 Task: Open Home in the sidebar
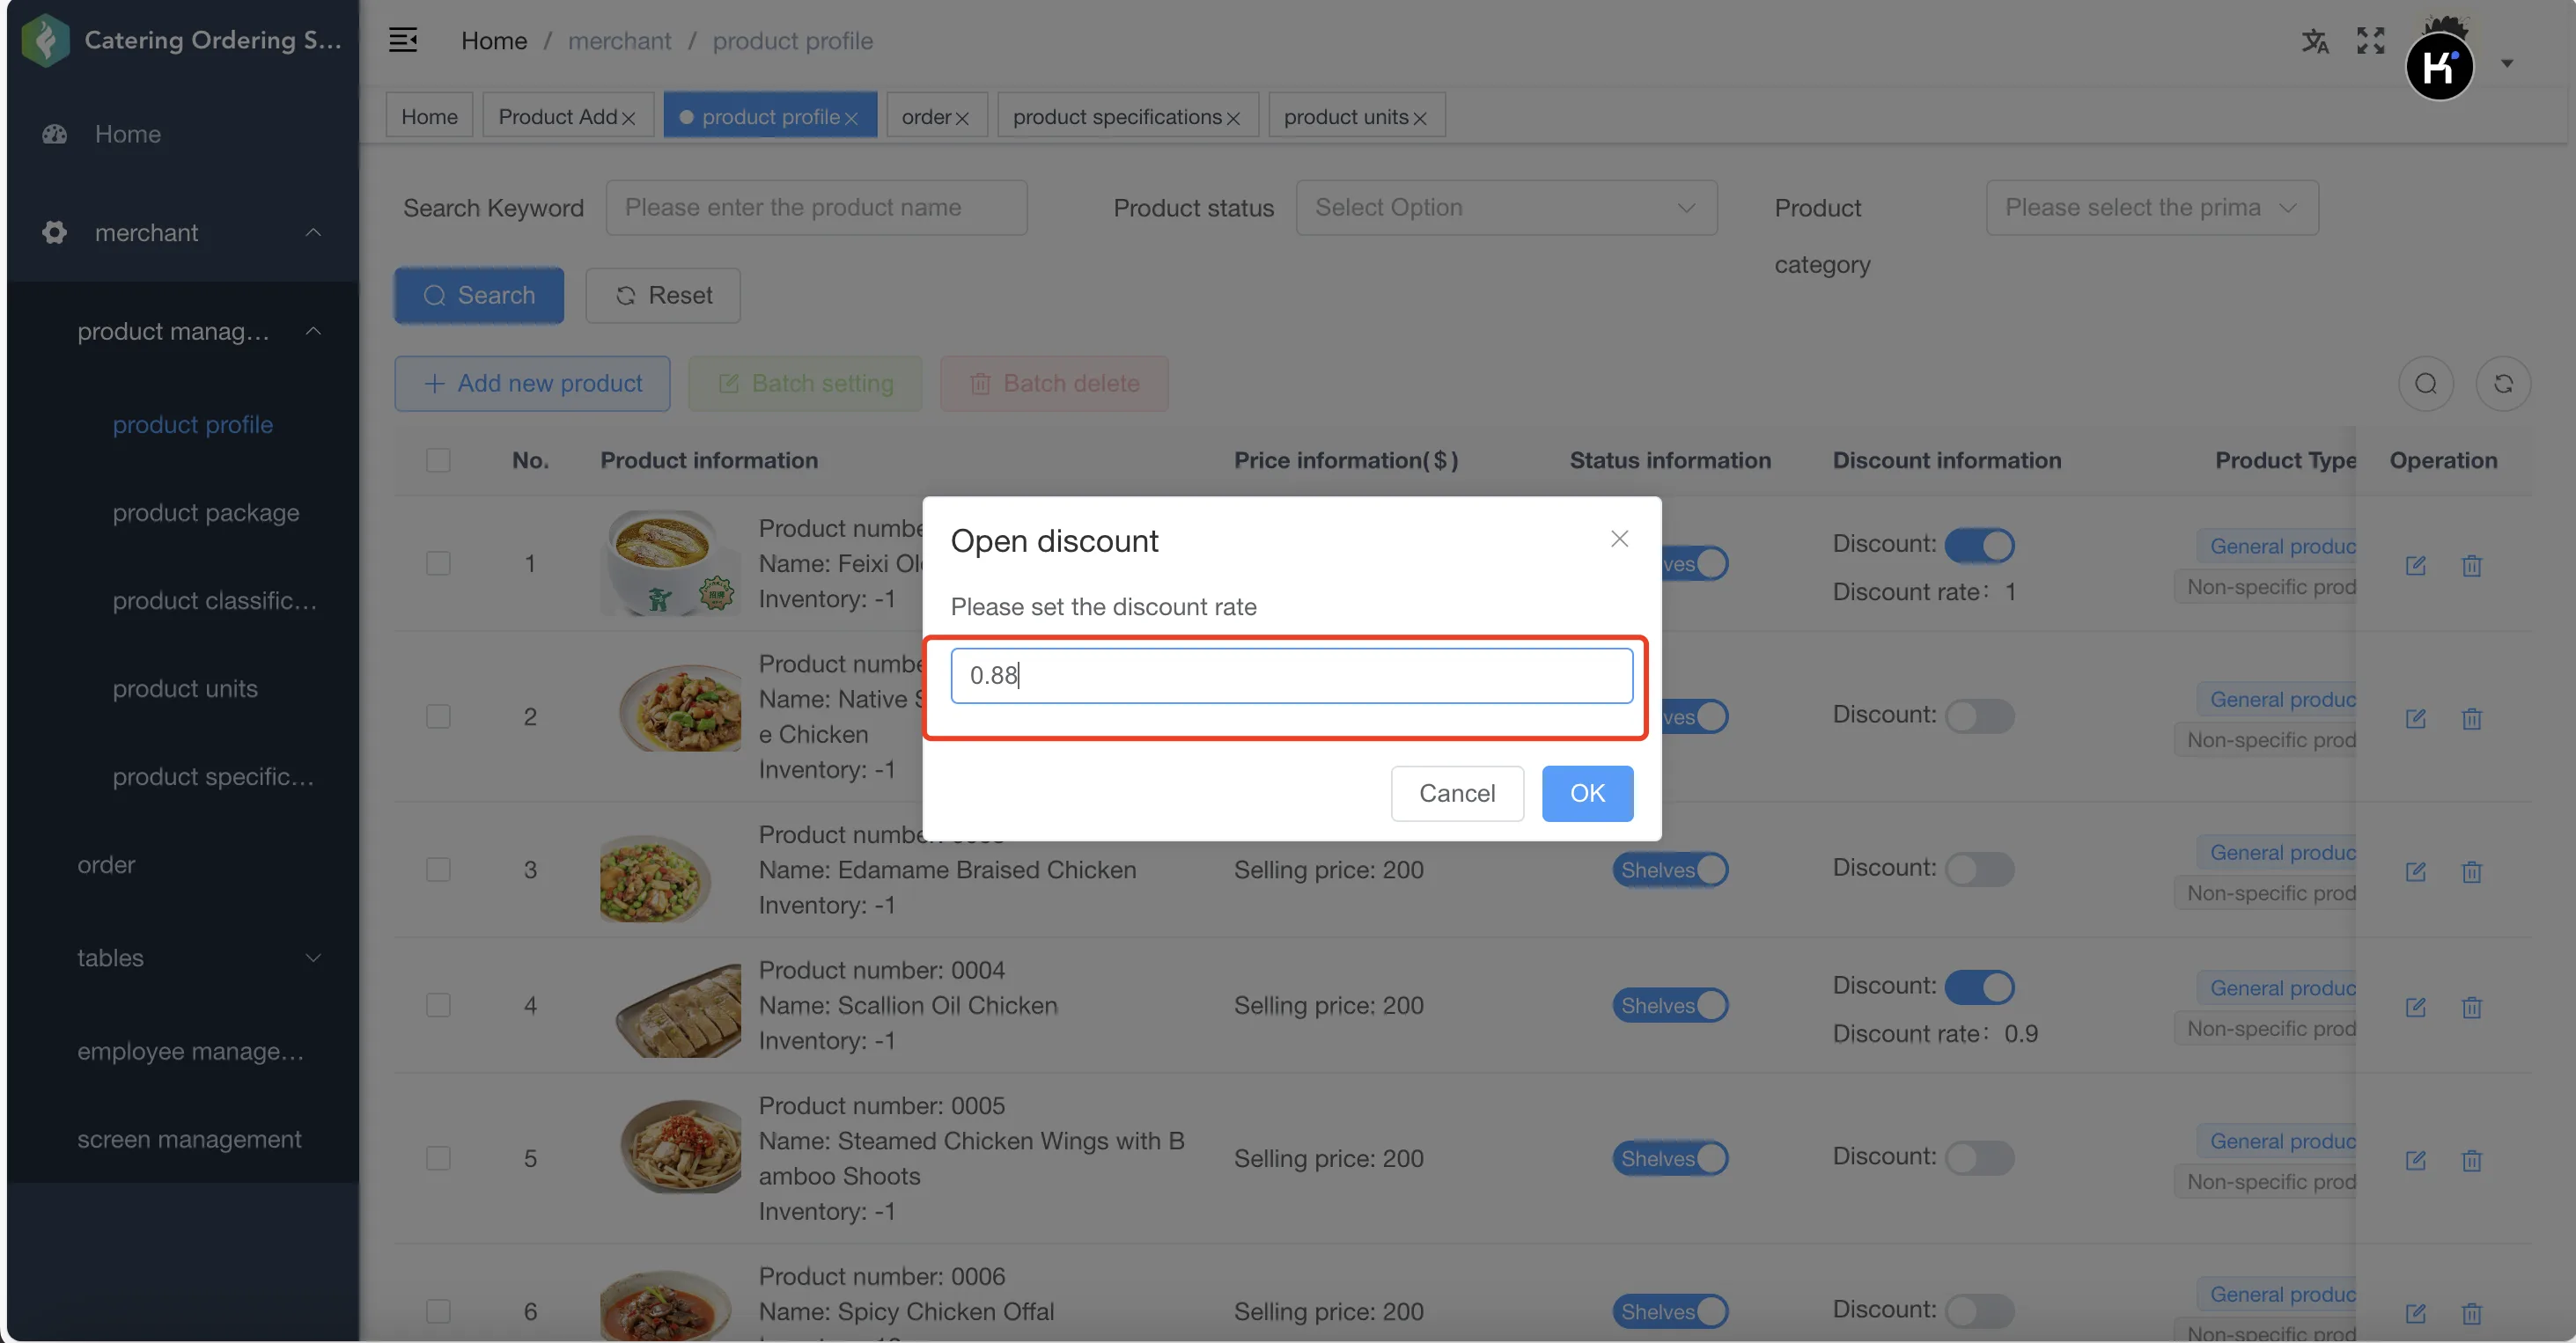click(x=183, y=134)
